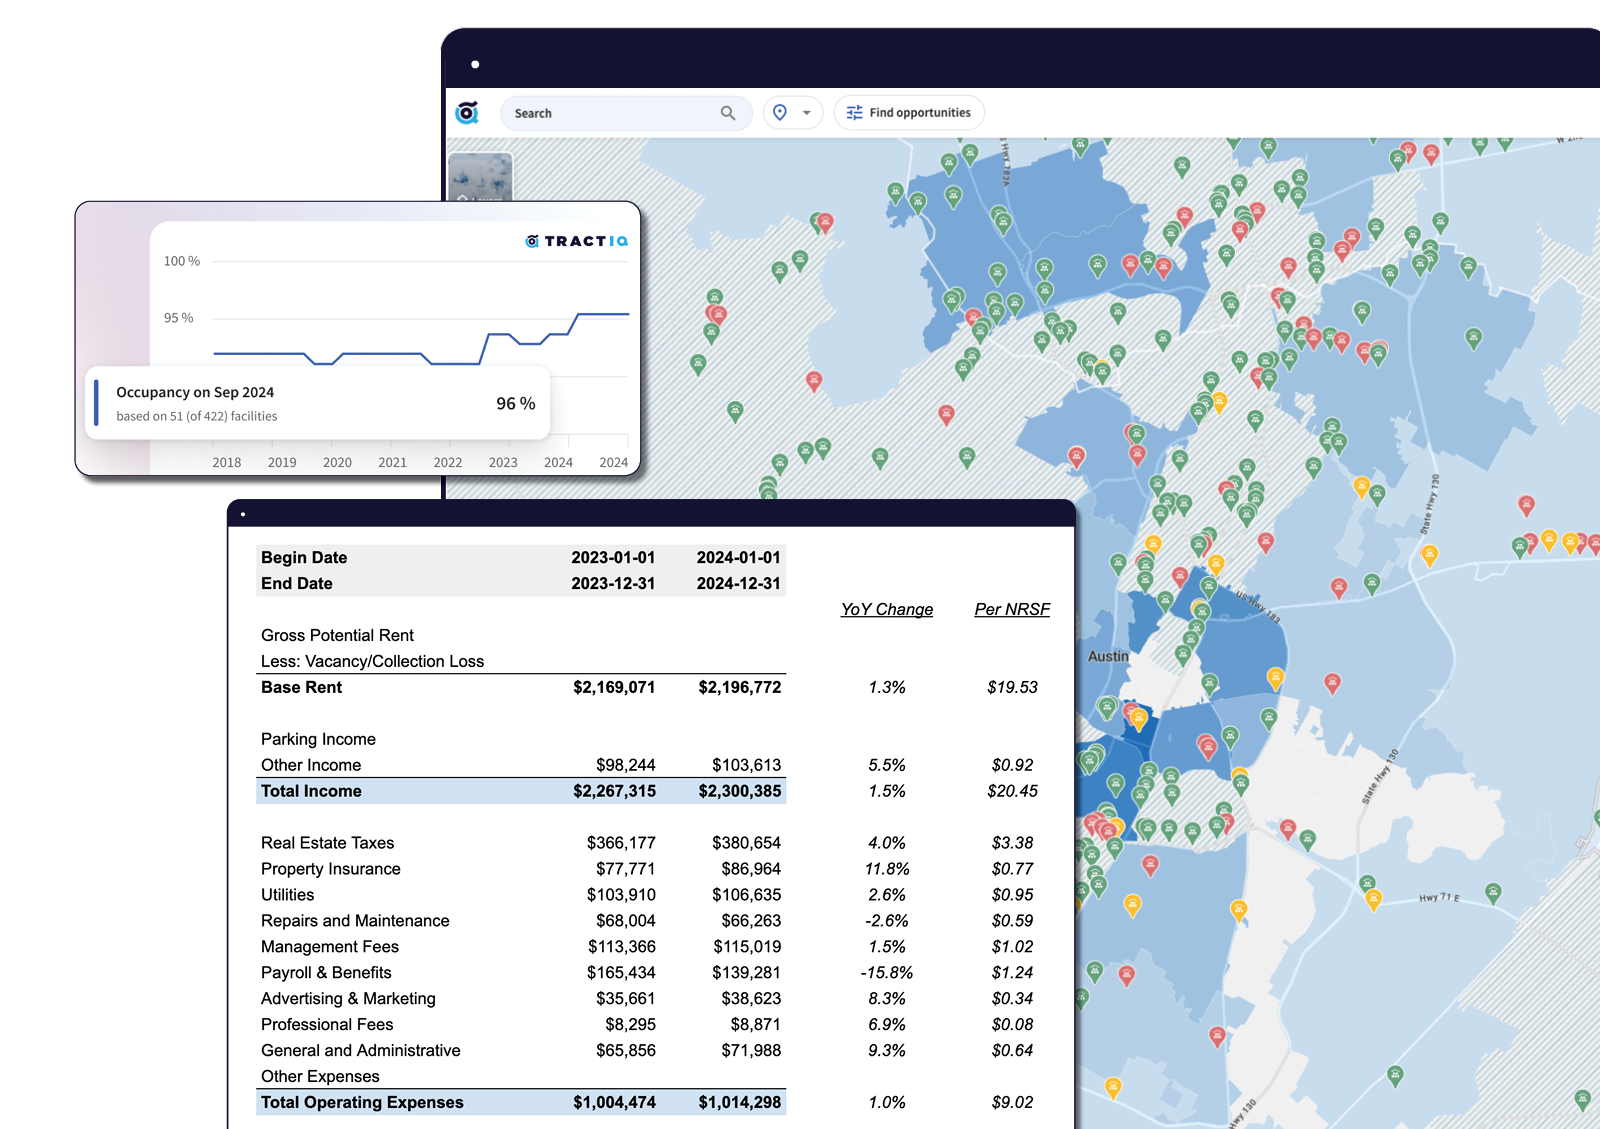Click the Per NRSF column header
The width and height of the screenshot is (1600, 1129).
pos(1012,609)
